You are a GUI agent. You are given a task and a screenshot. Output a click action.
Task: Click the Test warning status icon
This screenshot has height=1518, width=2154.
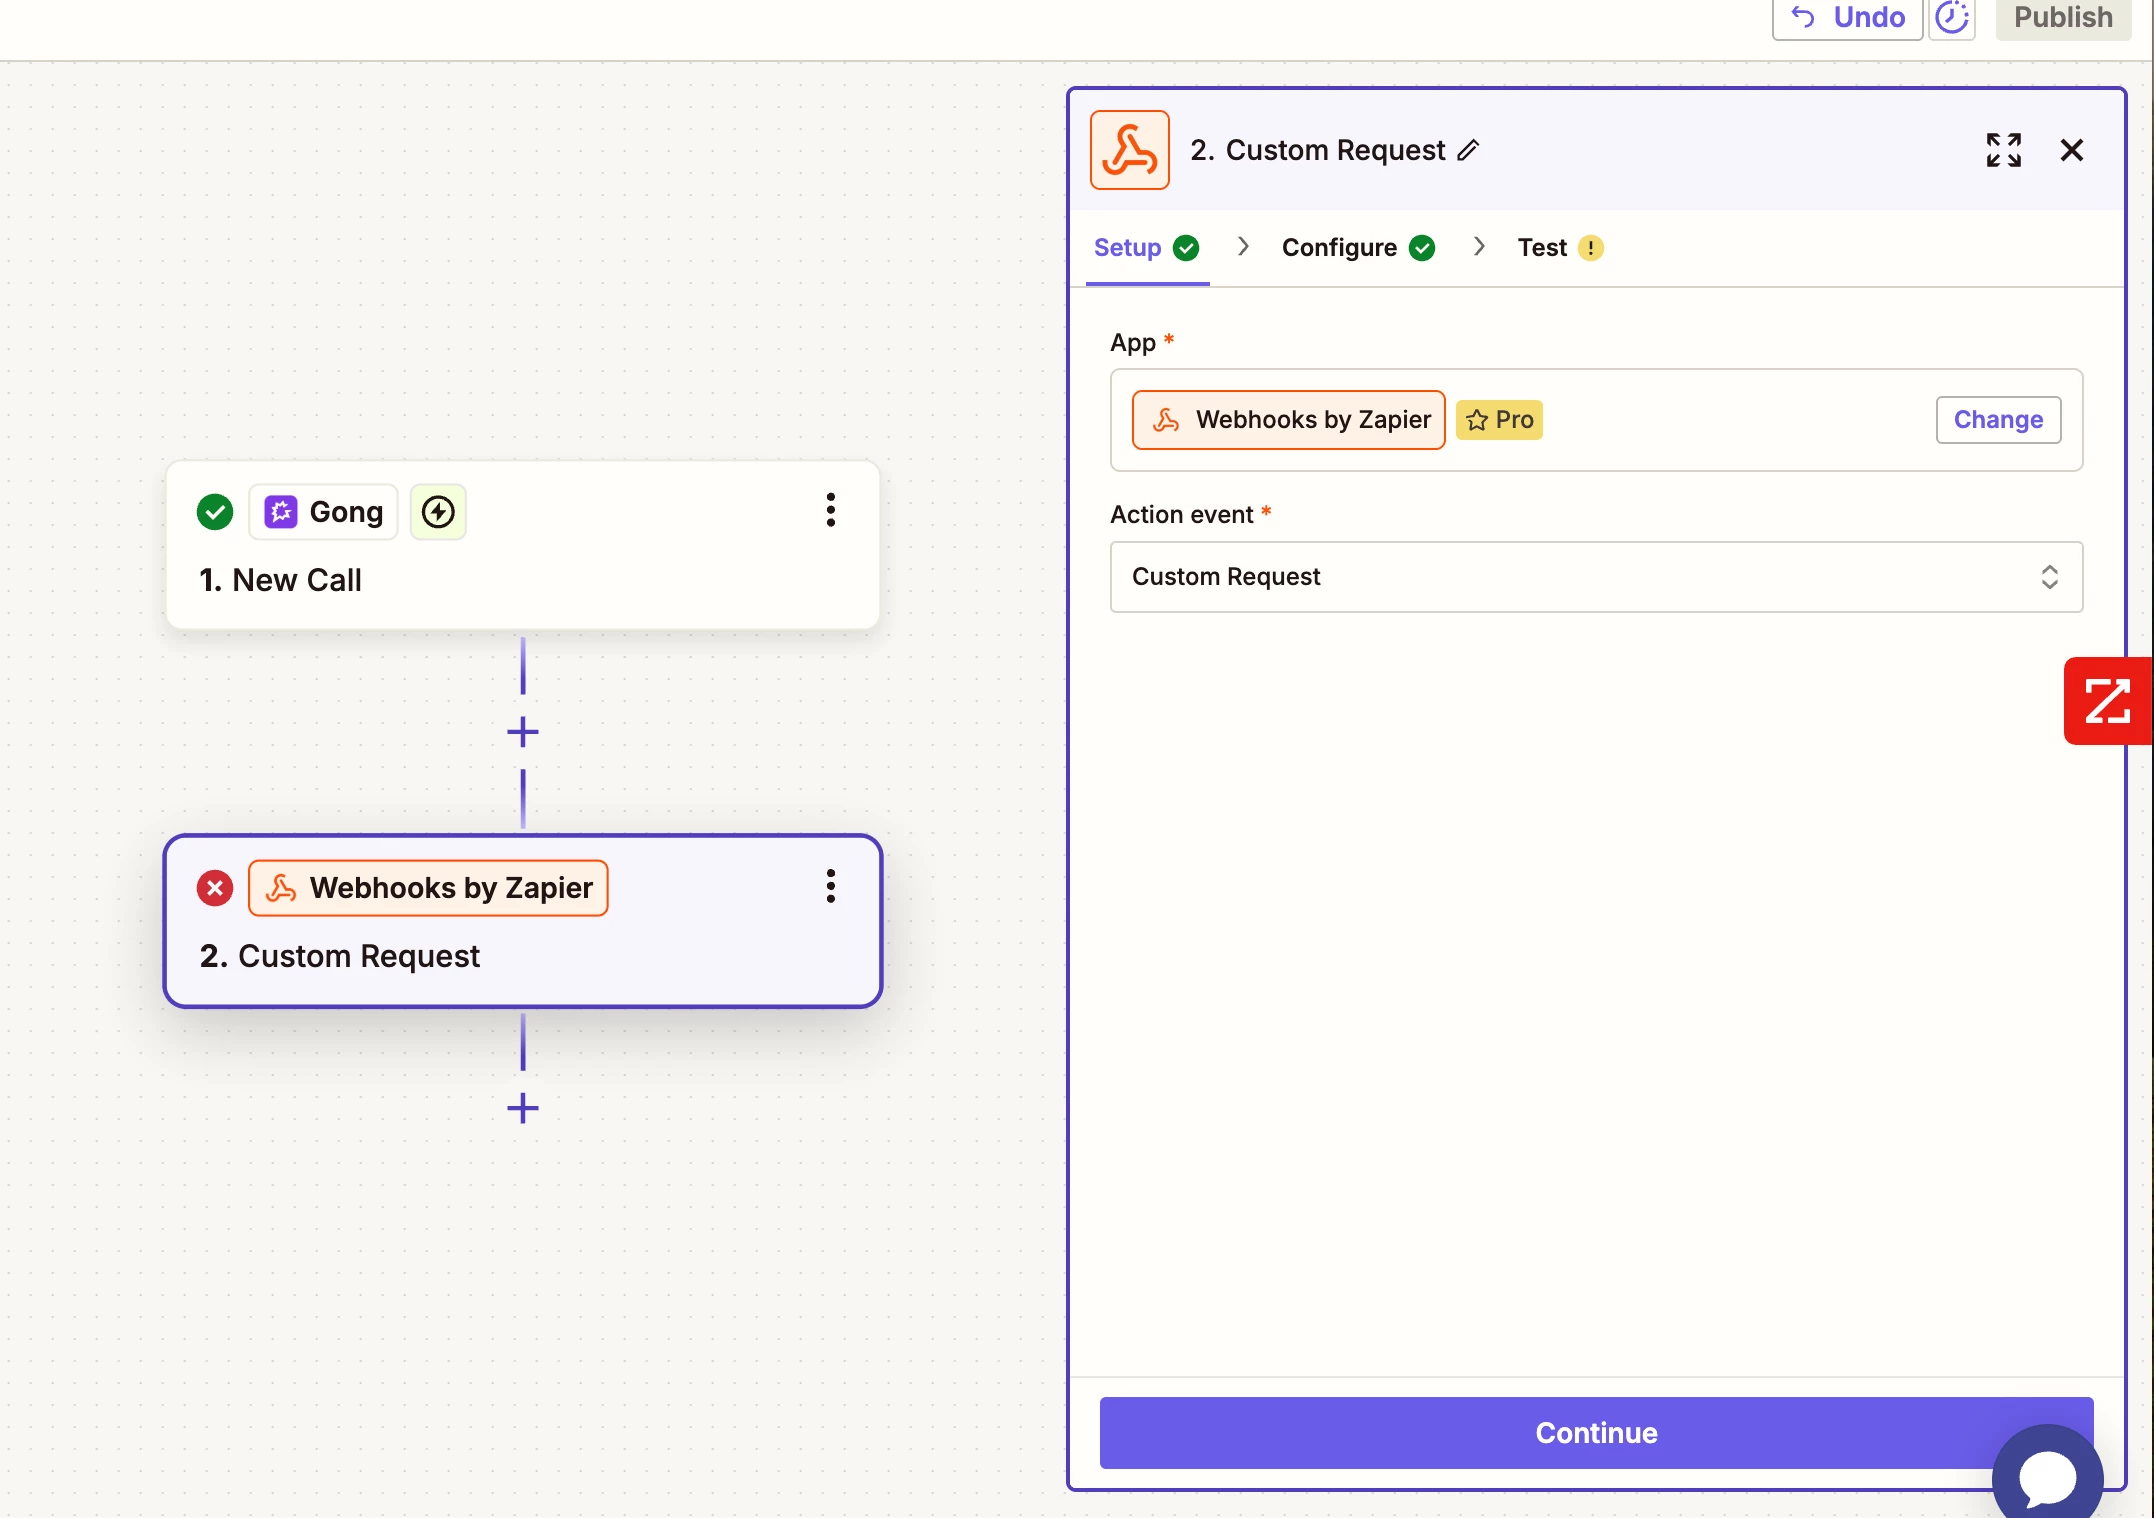[x=1590, y=248]
